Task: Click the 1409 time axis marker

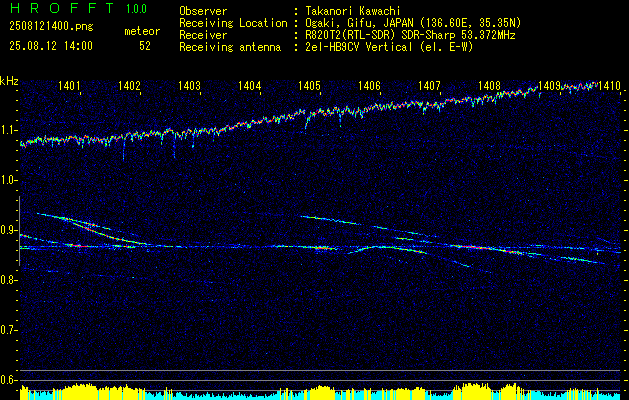Action: [549, 85]
